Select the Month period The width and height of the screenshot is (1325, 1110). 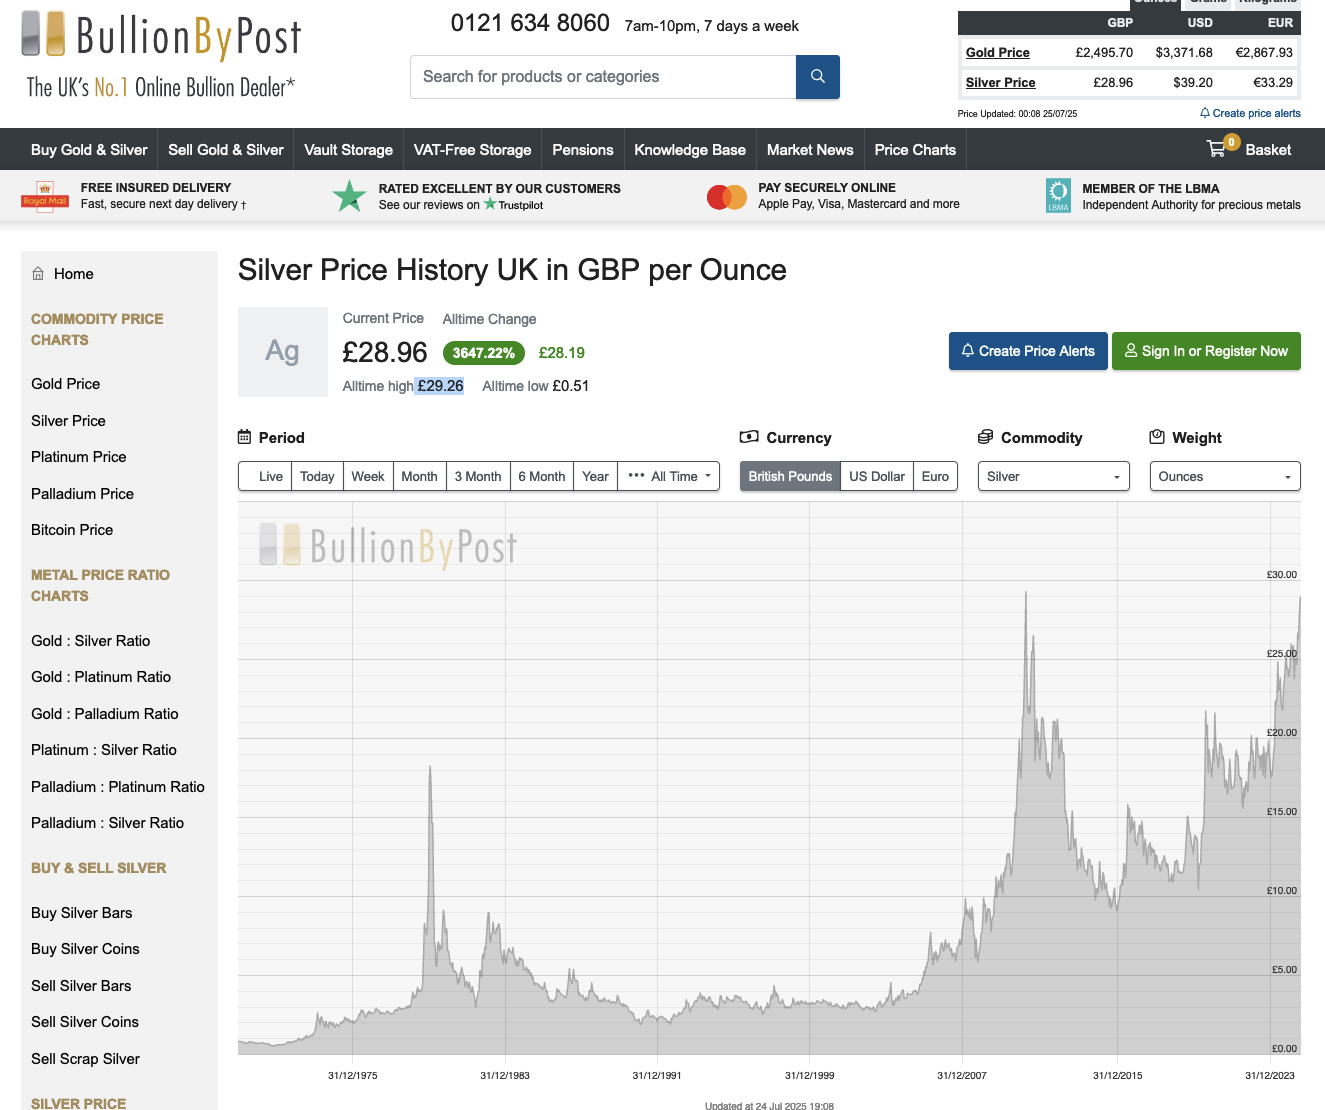click(419, 476)
